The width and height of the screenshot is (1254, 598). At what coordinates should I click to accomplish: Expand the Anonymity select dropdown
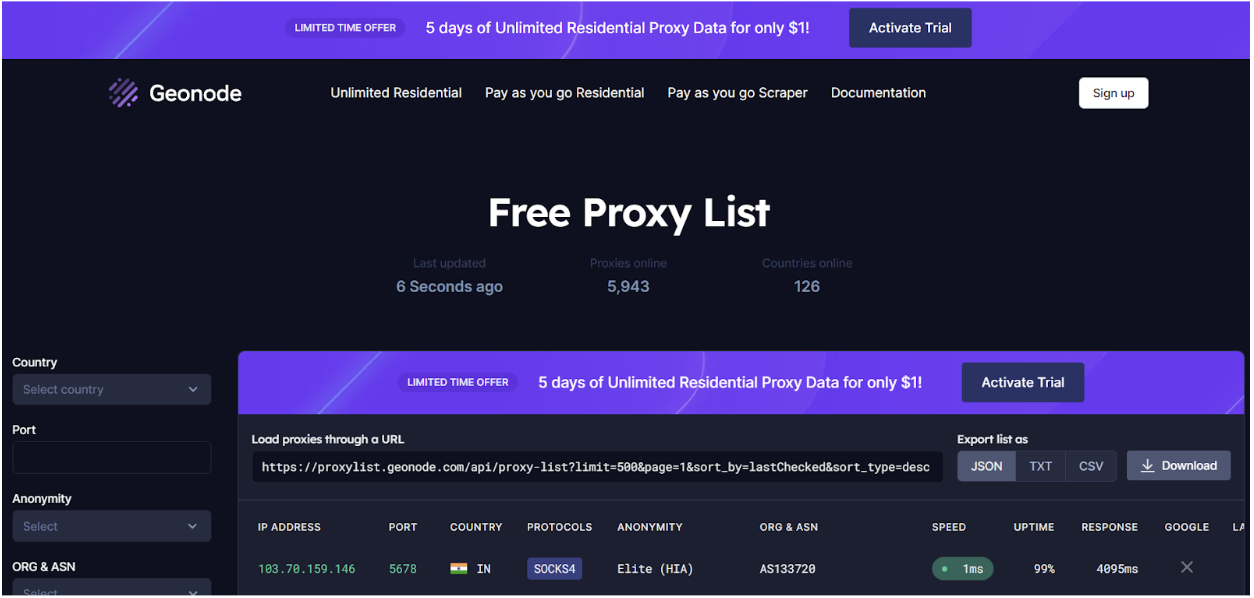pos(111,526)
